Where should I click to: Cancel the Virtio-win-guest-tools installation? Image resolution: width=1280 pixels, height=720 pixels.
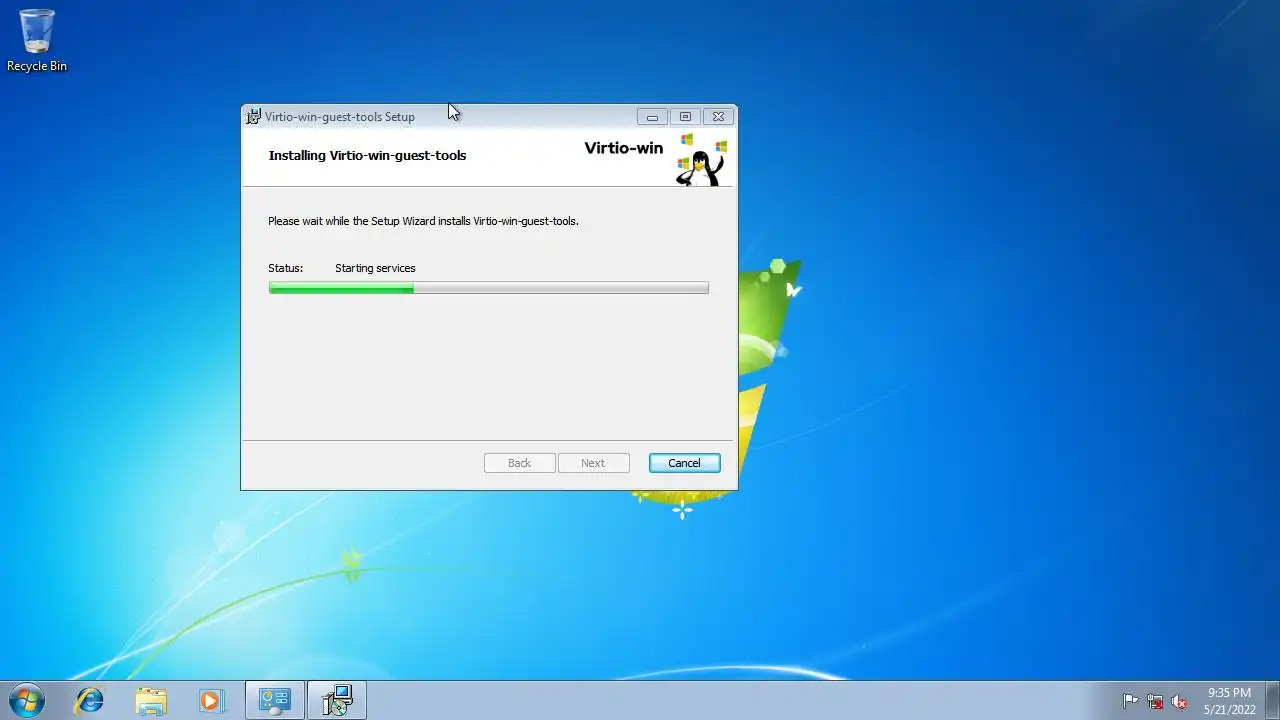point(684,463)
